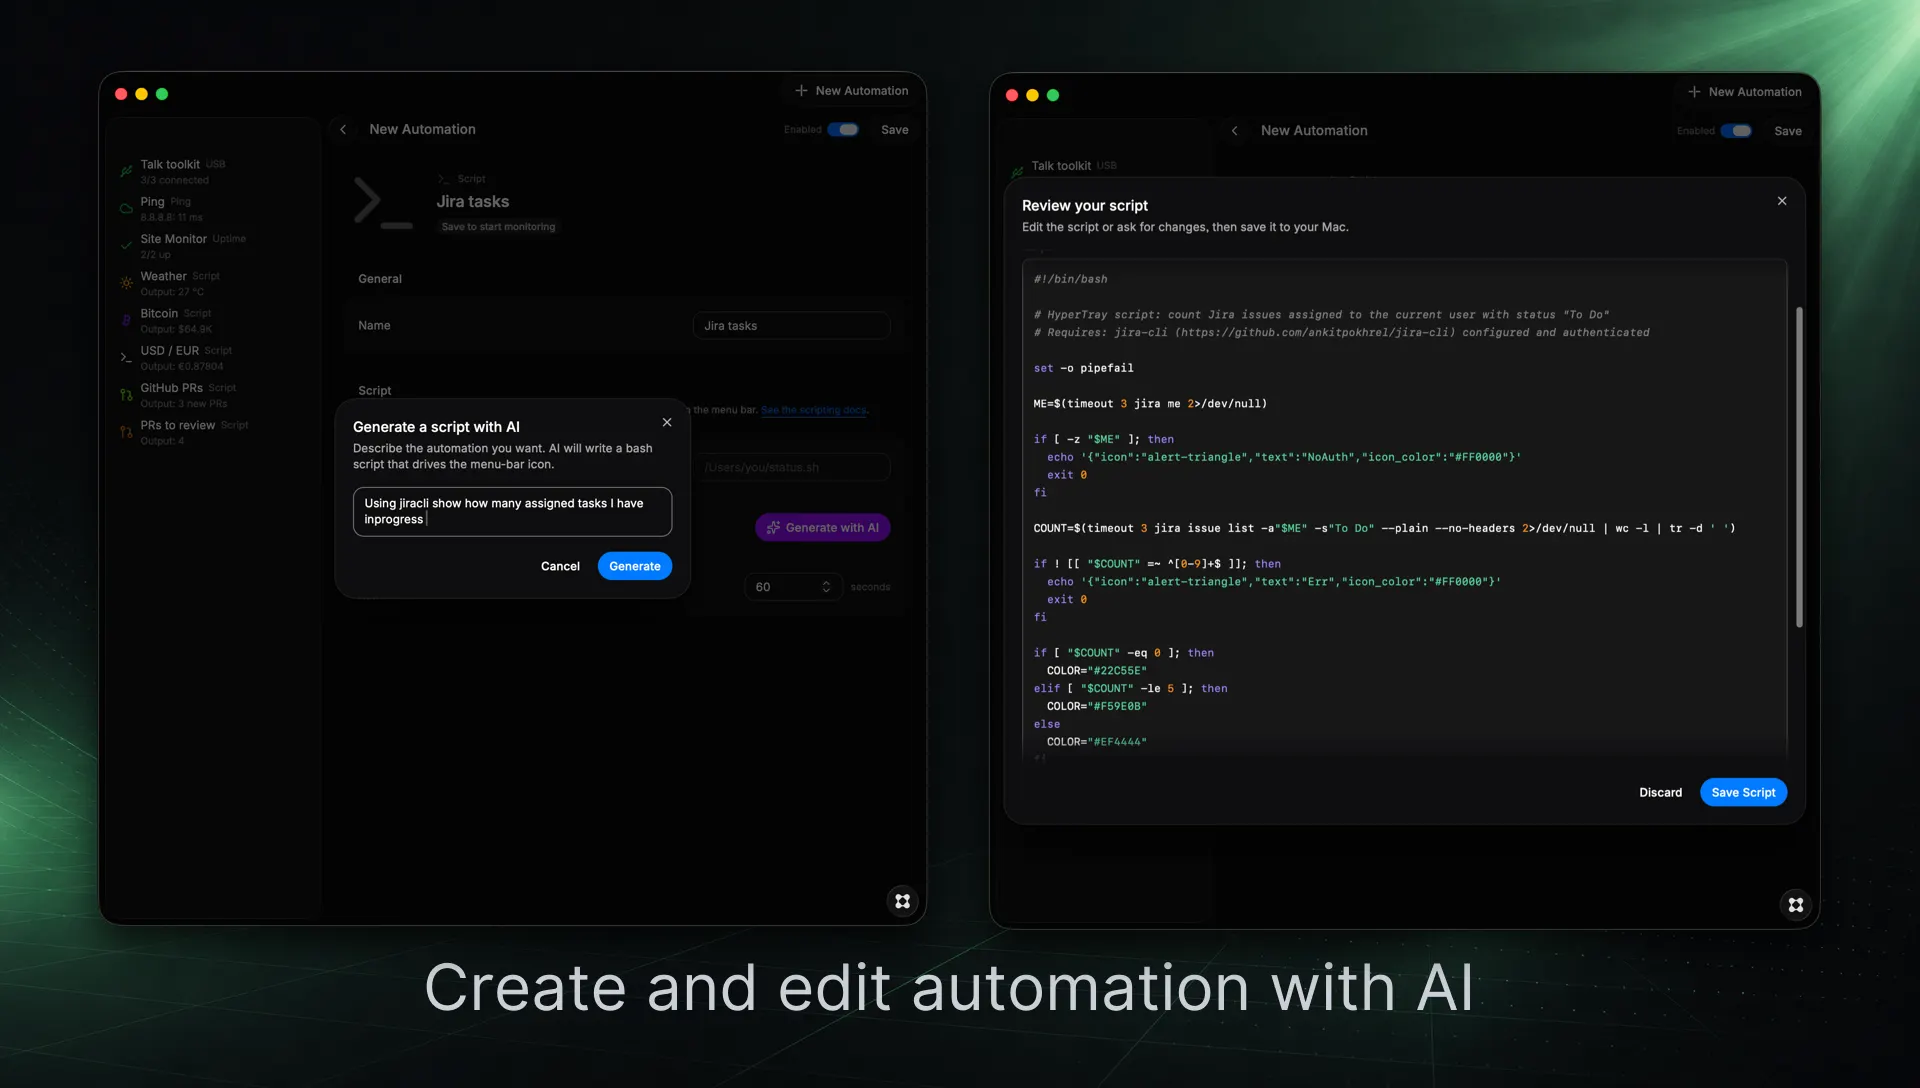Click the script editor scrollbar in review dialog
The image size is (1920, 1088).
pos(1799,466)
